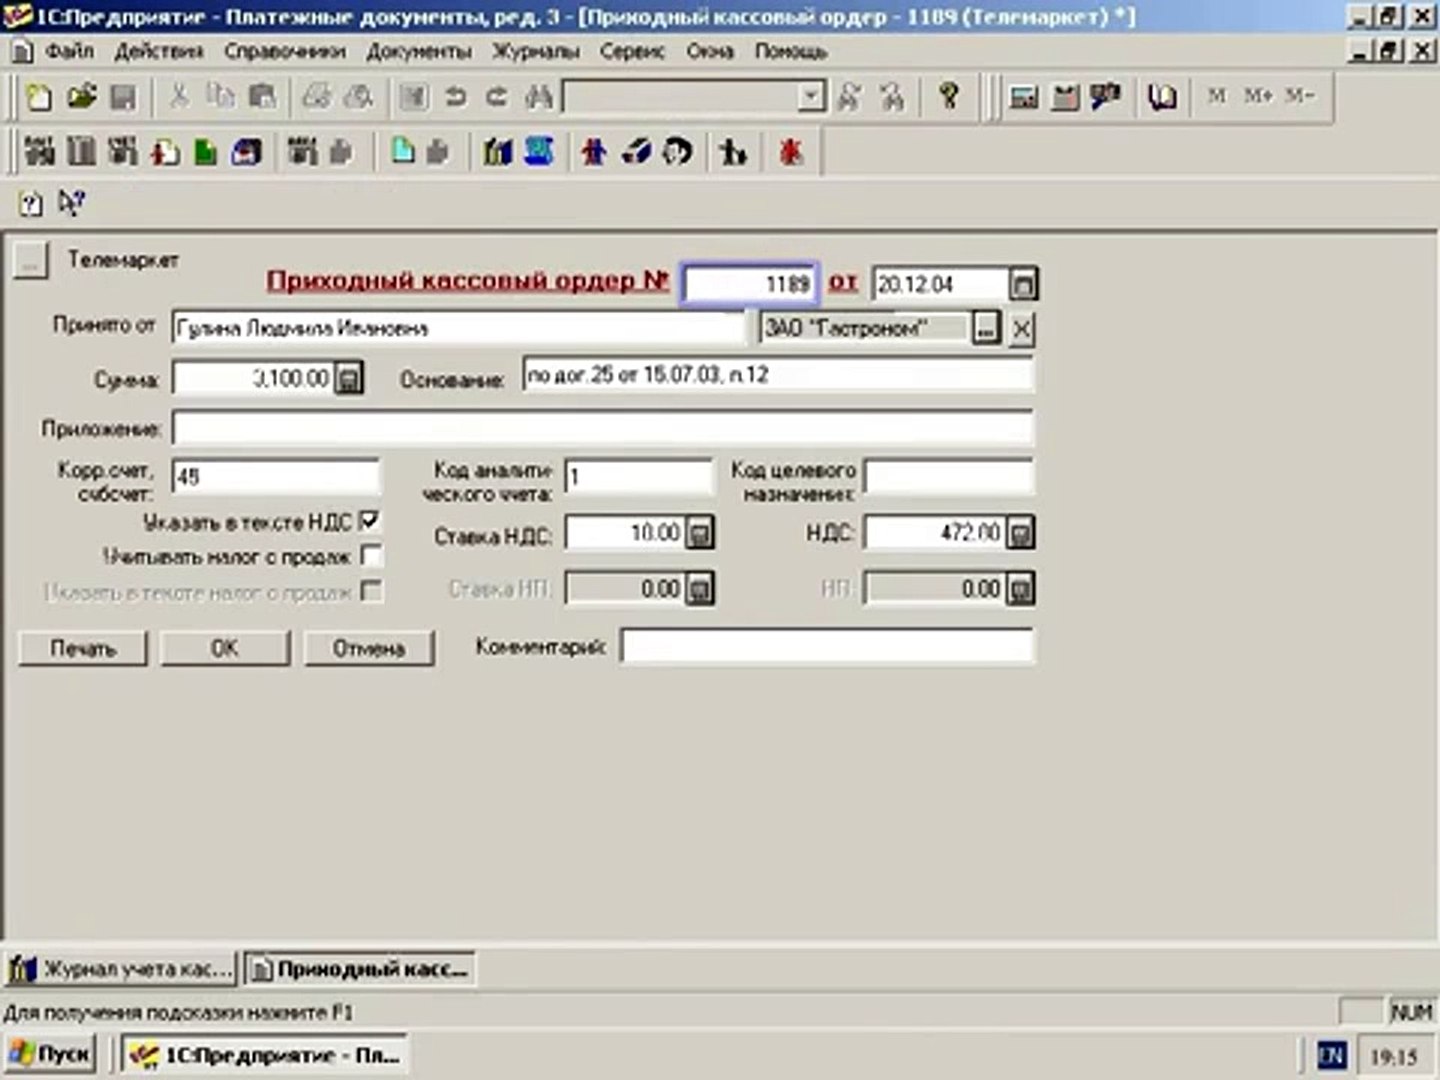Open the Ставка НДС calculator button
This screenshot has height=1080, width=1440.
(x=700, y=533)
